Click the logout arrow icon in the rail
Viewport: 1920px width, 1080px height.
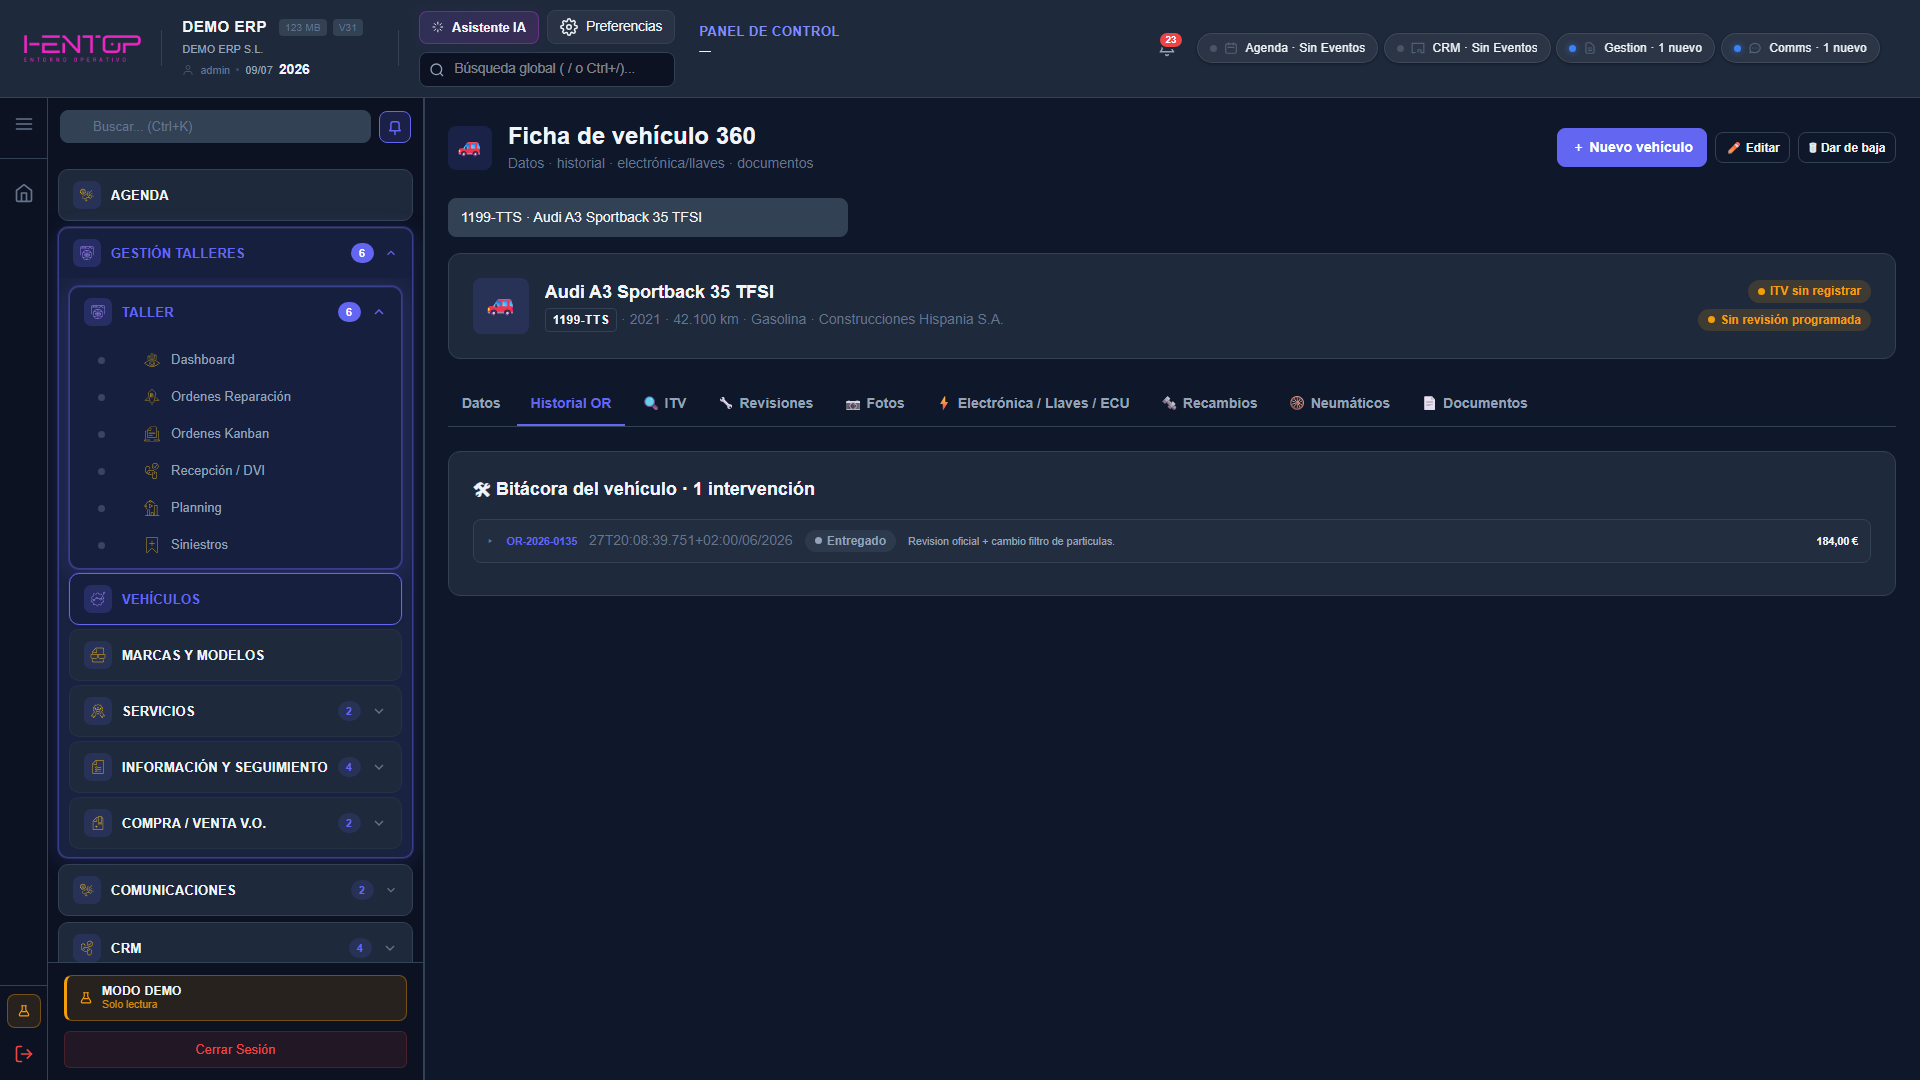[24, 1054]
